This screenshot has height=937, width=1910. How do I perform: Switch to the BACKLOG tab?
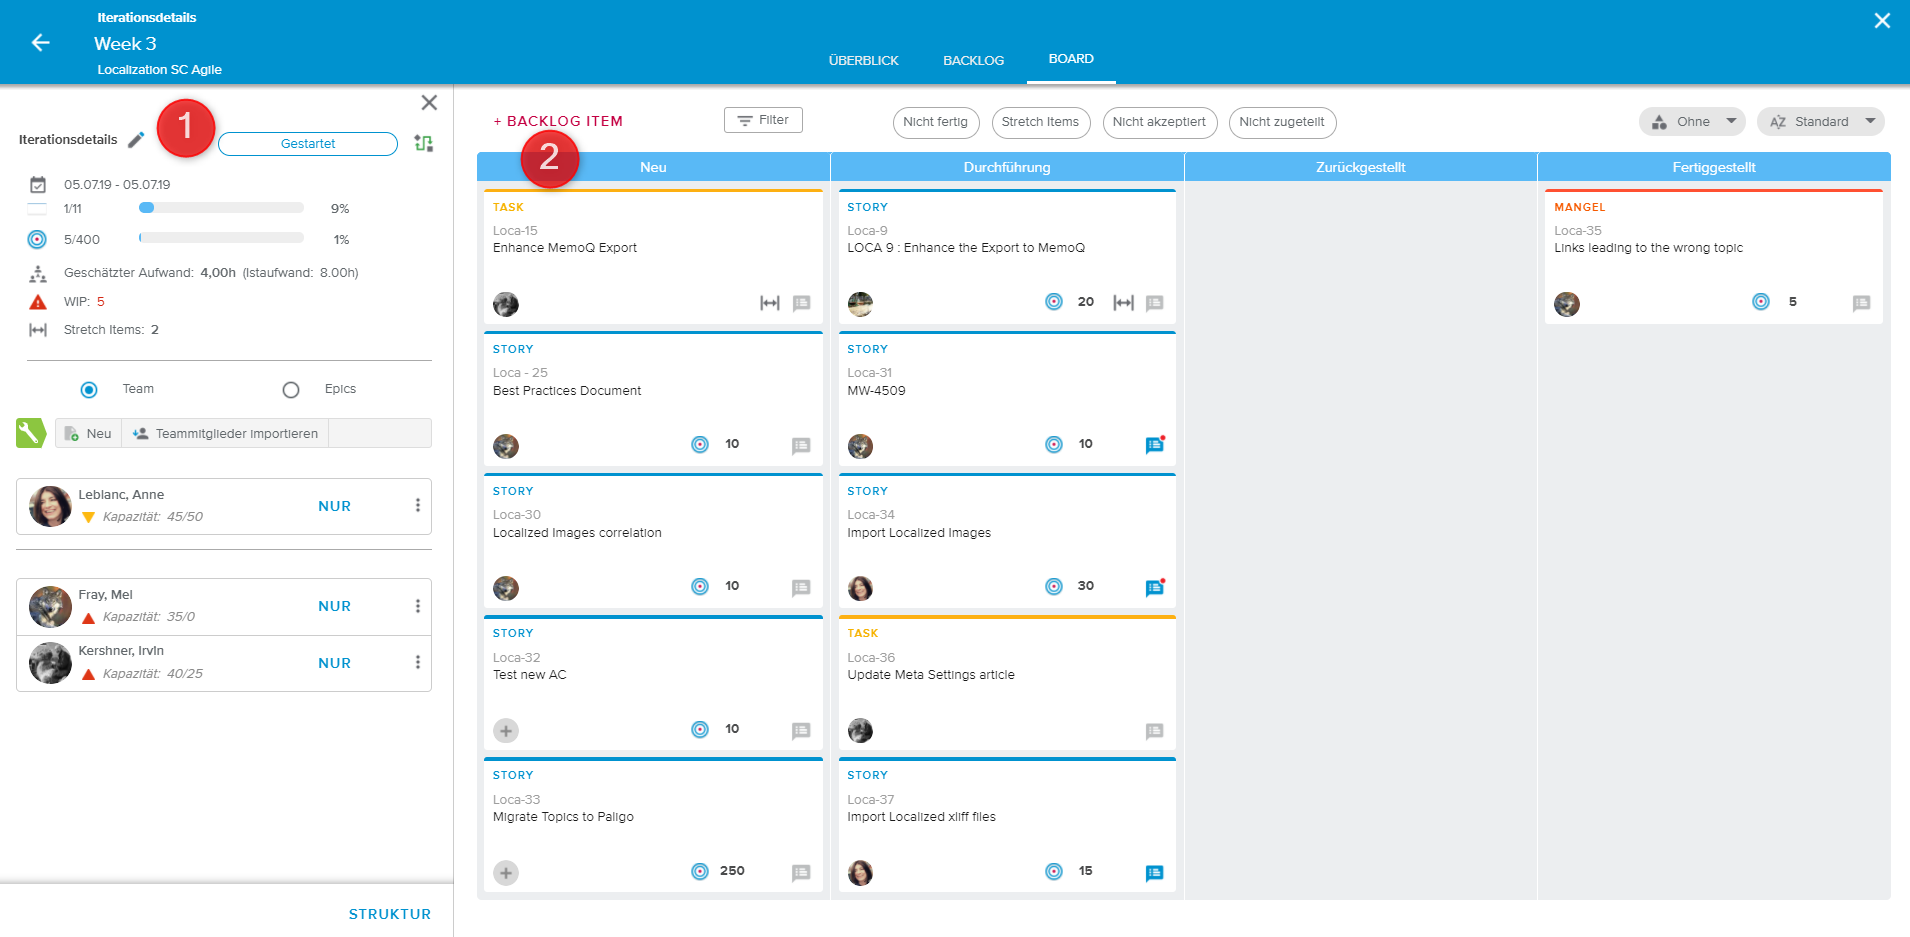click(x=973, y=61)
